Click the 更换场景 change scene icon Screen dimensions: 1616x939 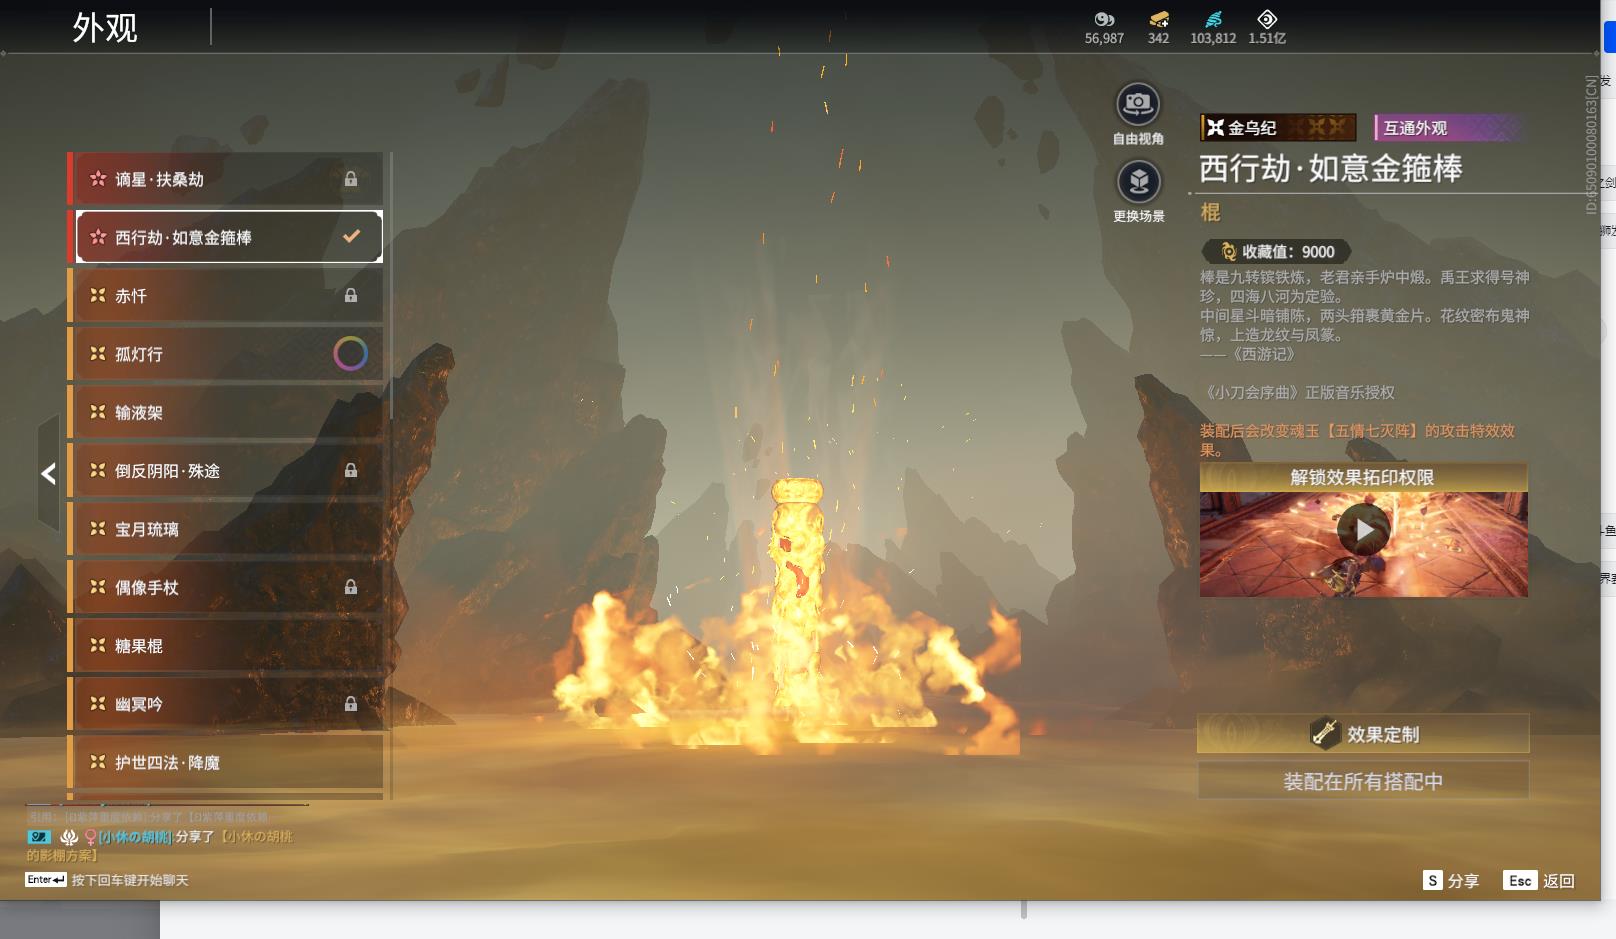point(1138,182)
